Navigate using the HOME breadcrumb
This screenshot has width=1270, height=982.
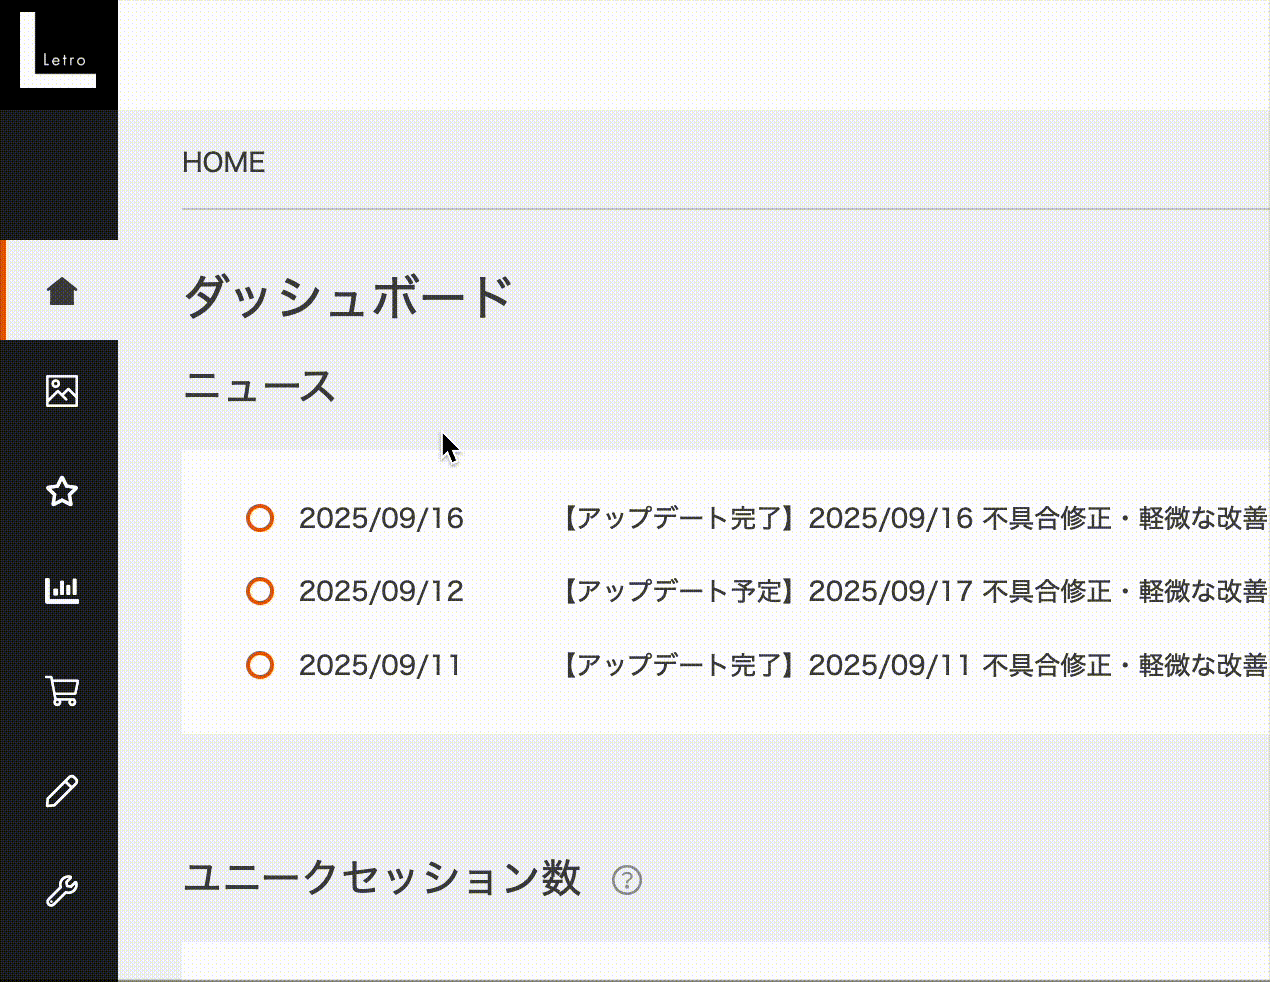pos(223,162)
